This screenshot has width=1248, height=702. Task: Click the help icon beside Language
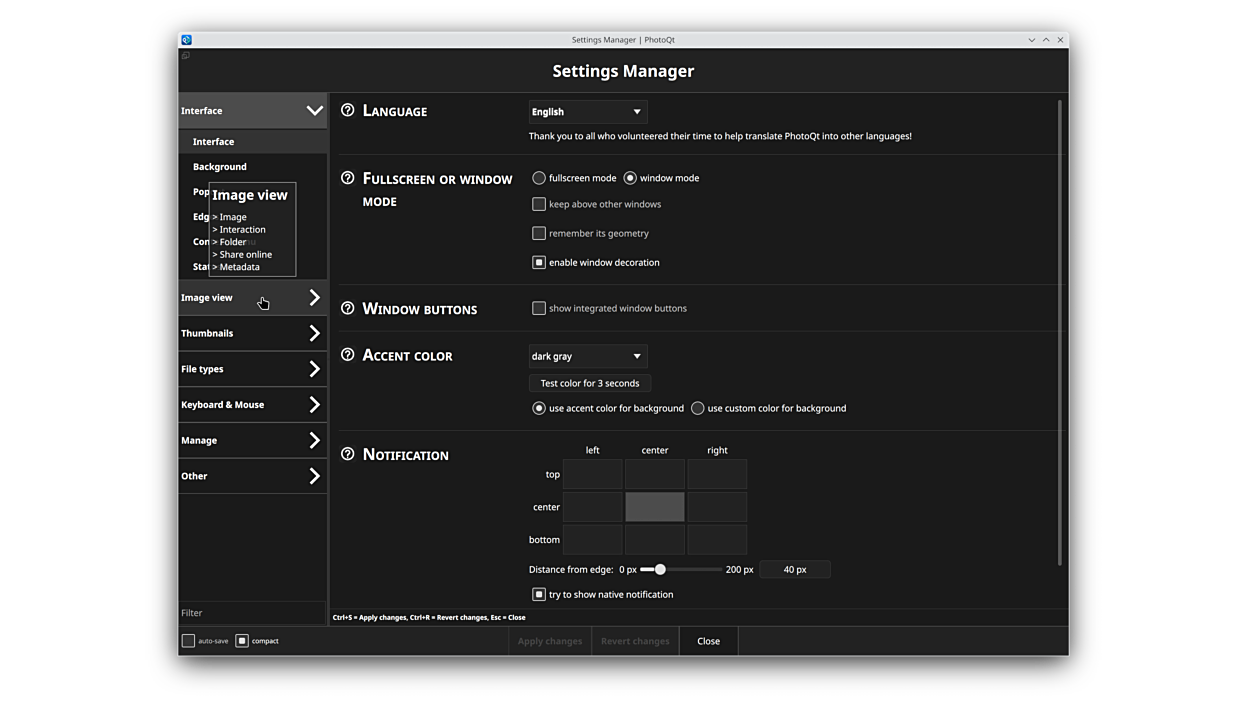348,110
